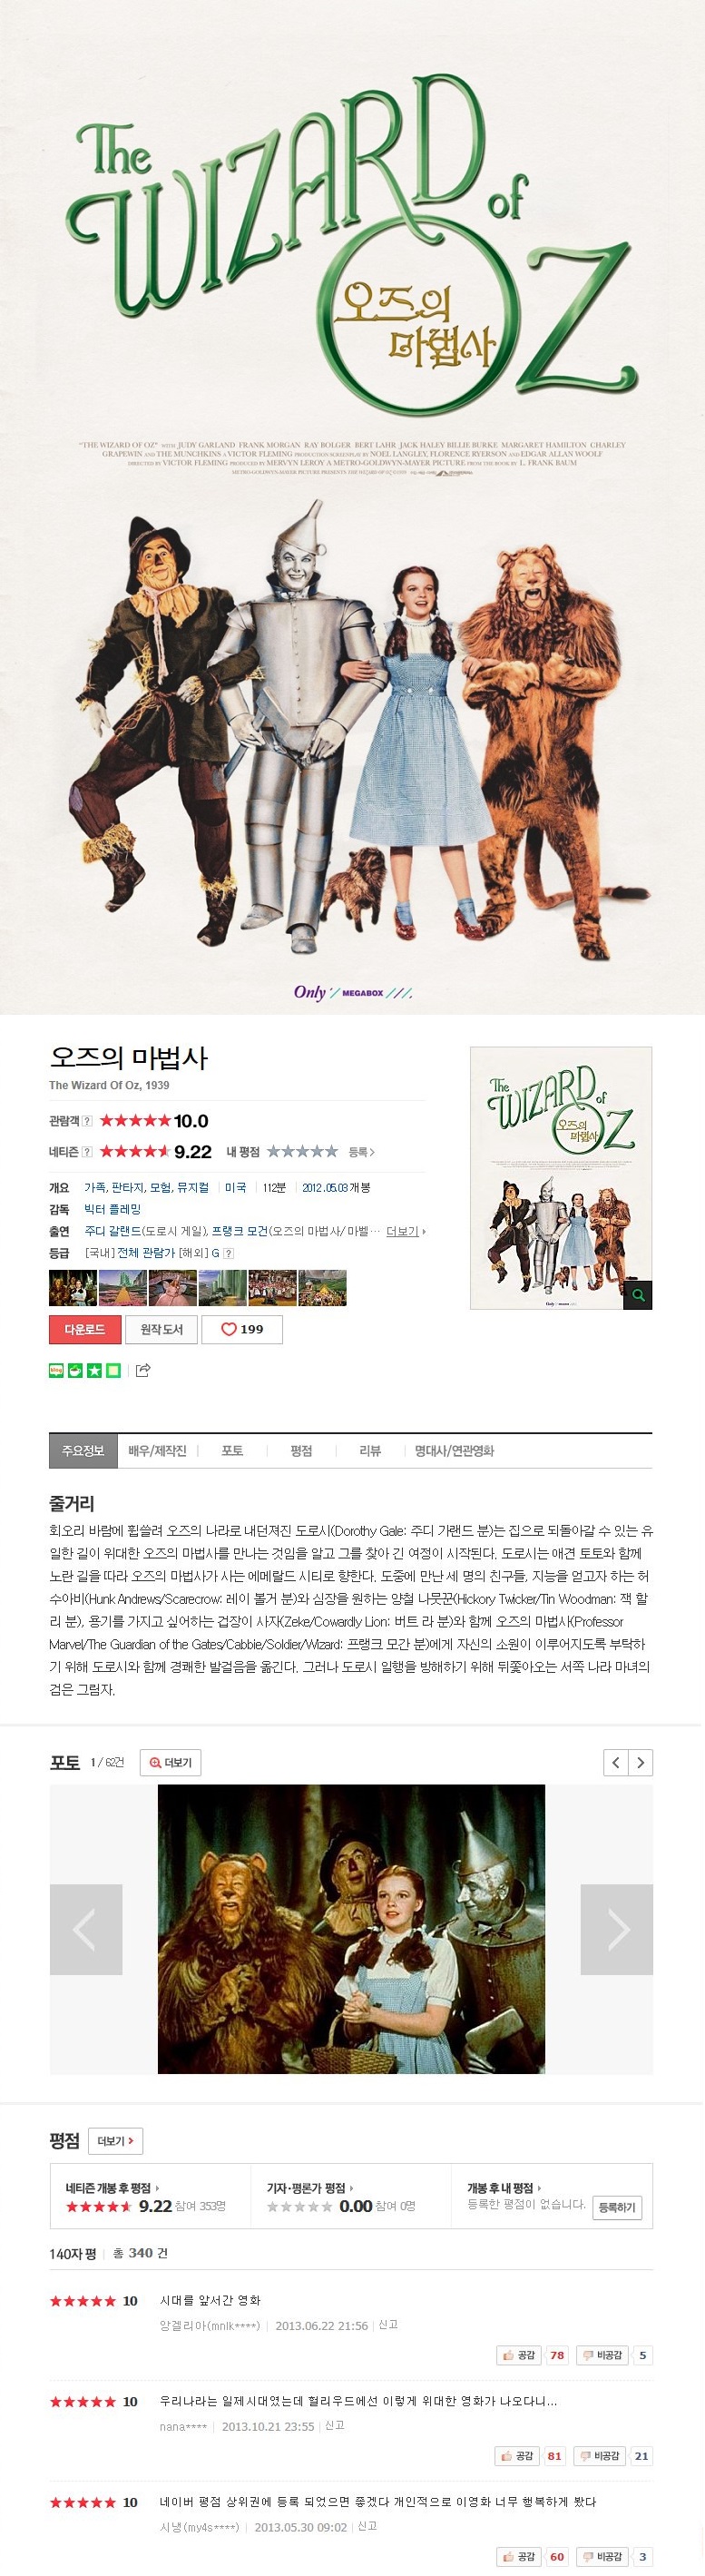The height and width of the screenshot is (2576, 705).
Task: Open the share arrow icon
Action: (143, 1370)
